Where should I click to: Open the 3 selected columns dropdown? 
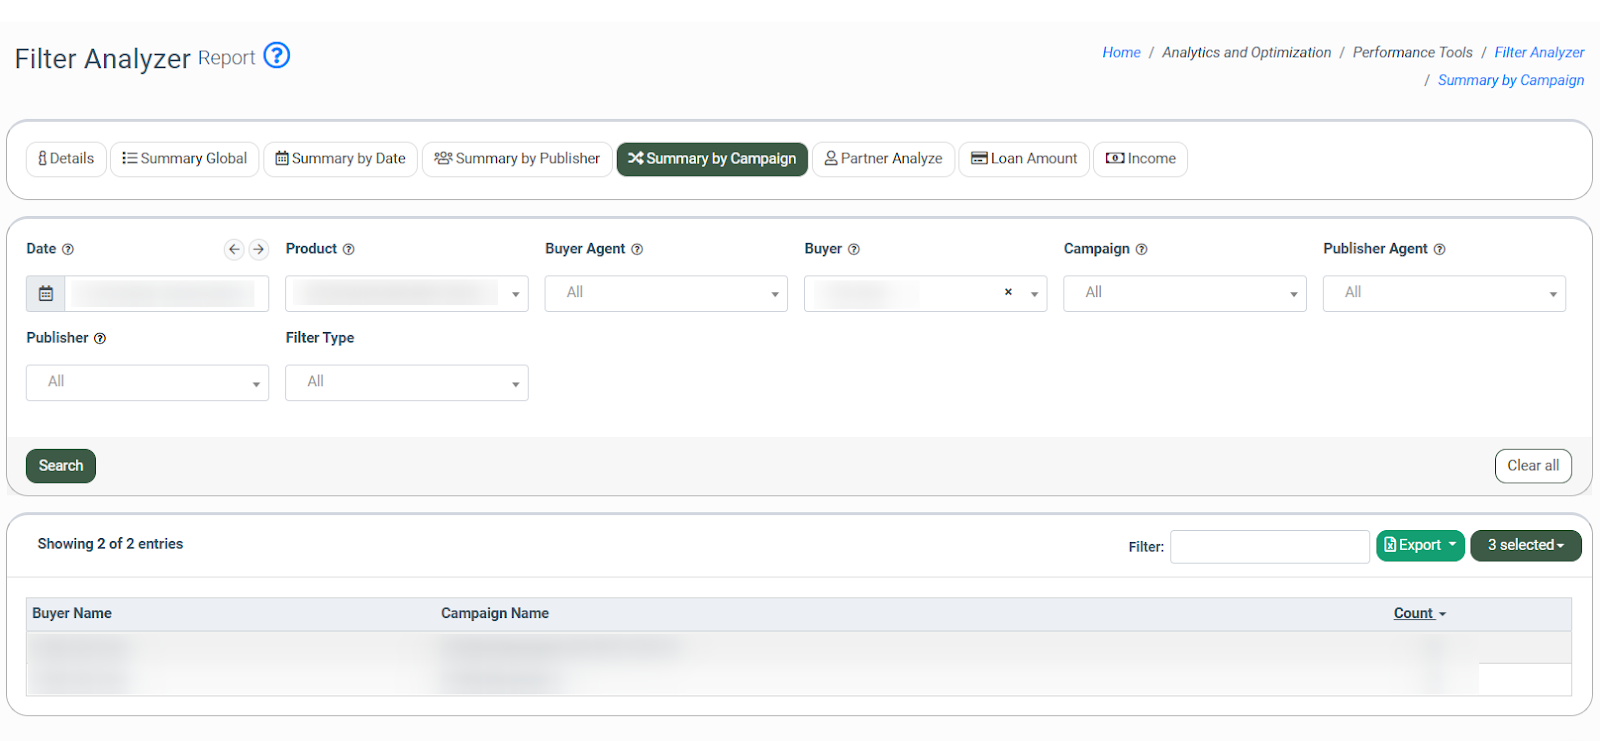coord(1525,546)
